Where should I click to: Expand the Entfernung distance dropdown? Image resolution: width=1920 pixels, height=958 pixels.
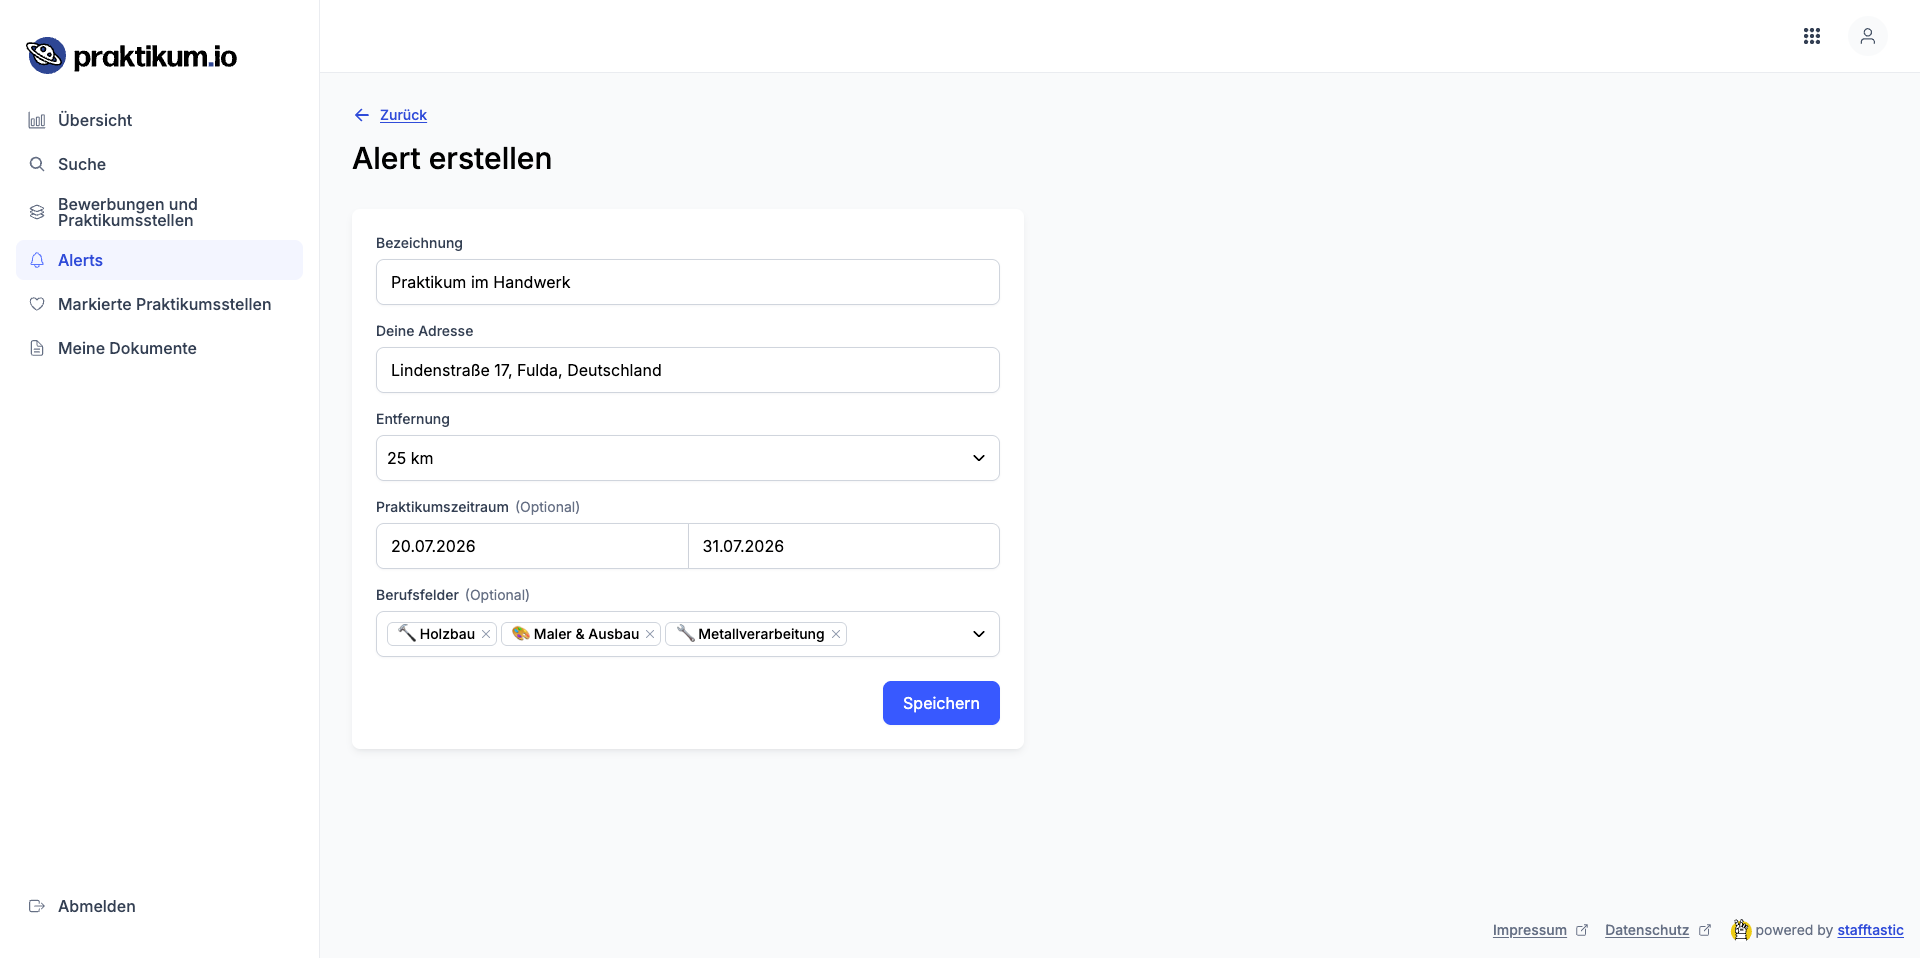pyautogui.click(x=978, y=458)
